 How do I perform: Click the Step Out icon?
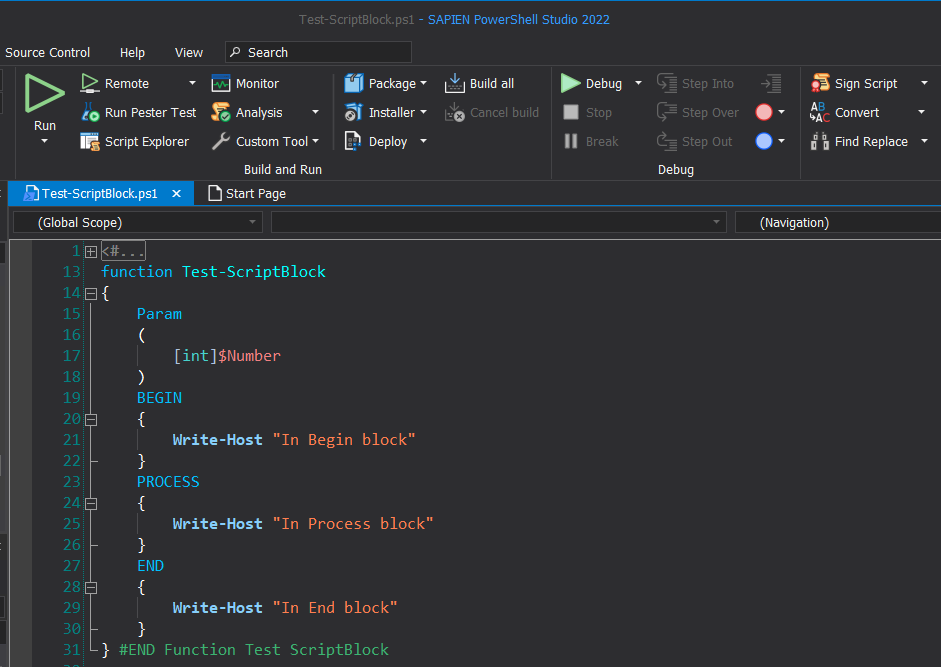[667, 141]
